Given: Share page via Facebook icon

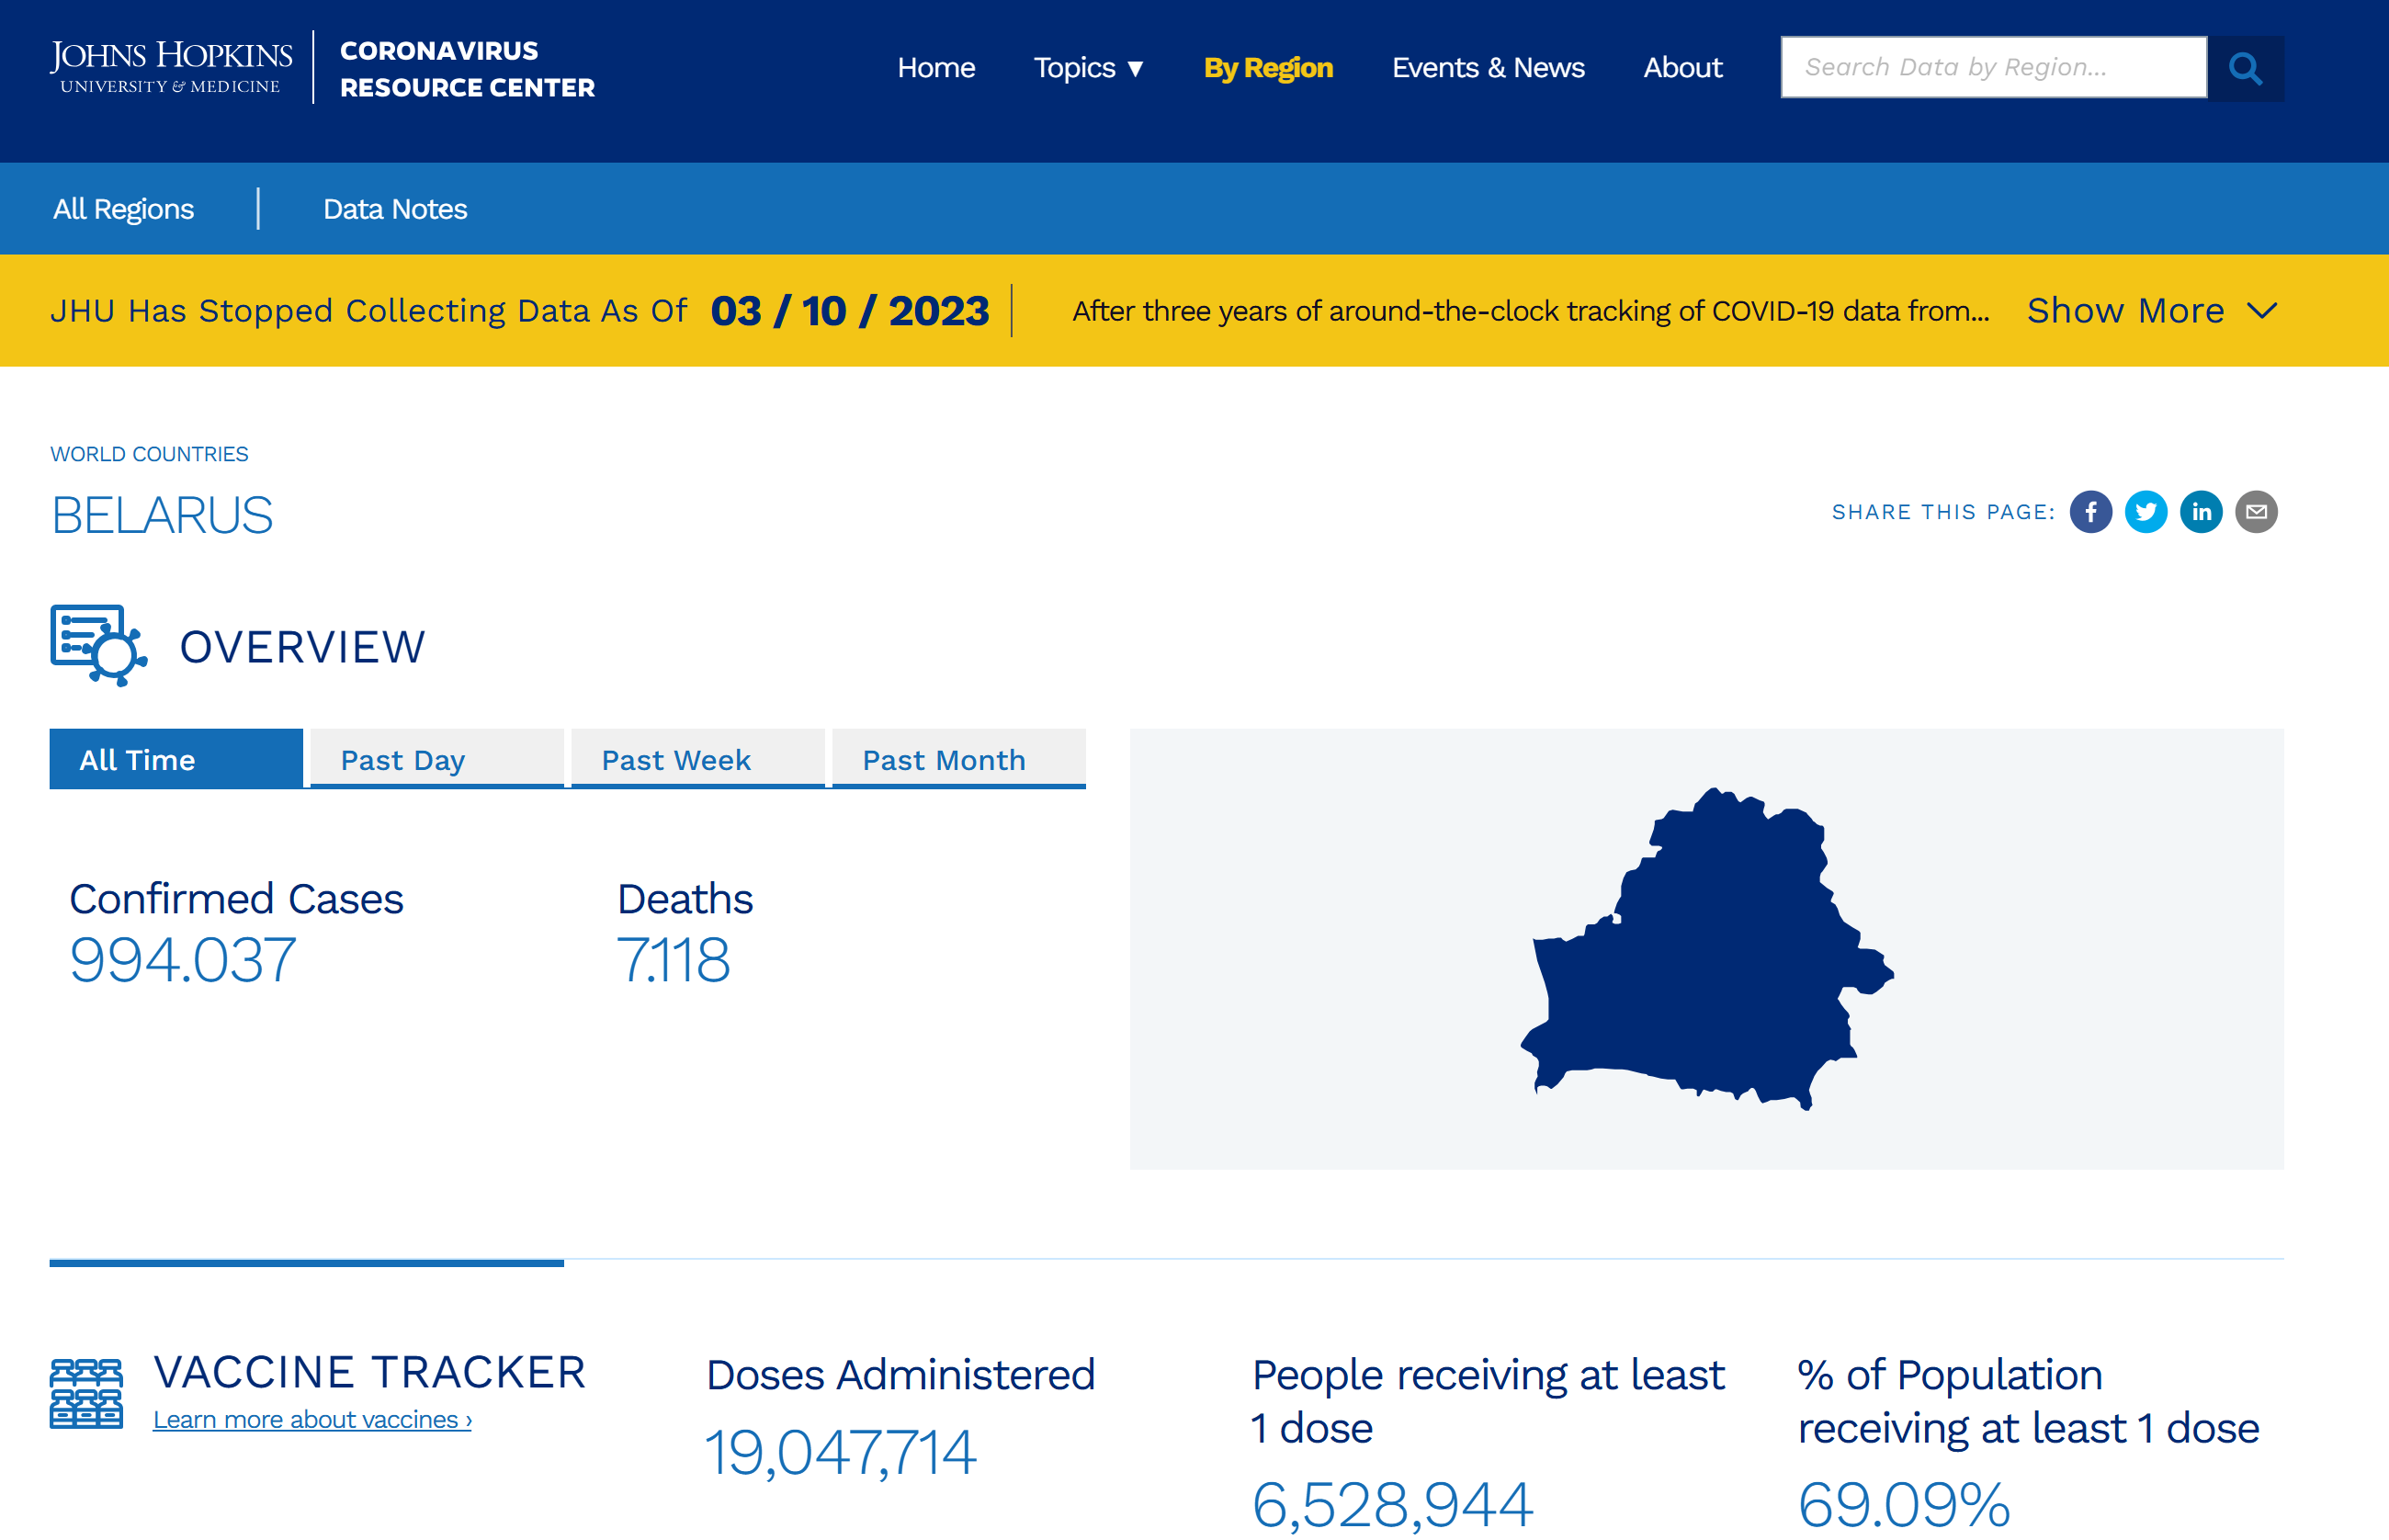Looking at the screenshot, I should click(x=2090, y=512).
